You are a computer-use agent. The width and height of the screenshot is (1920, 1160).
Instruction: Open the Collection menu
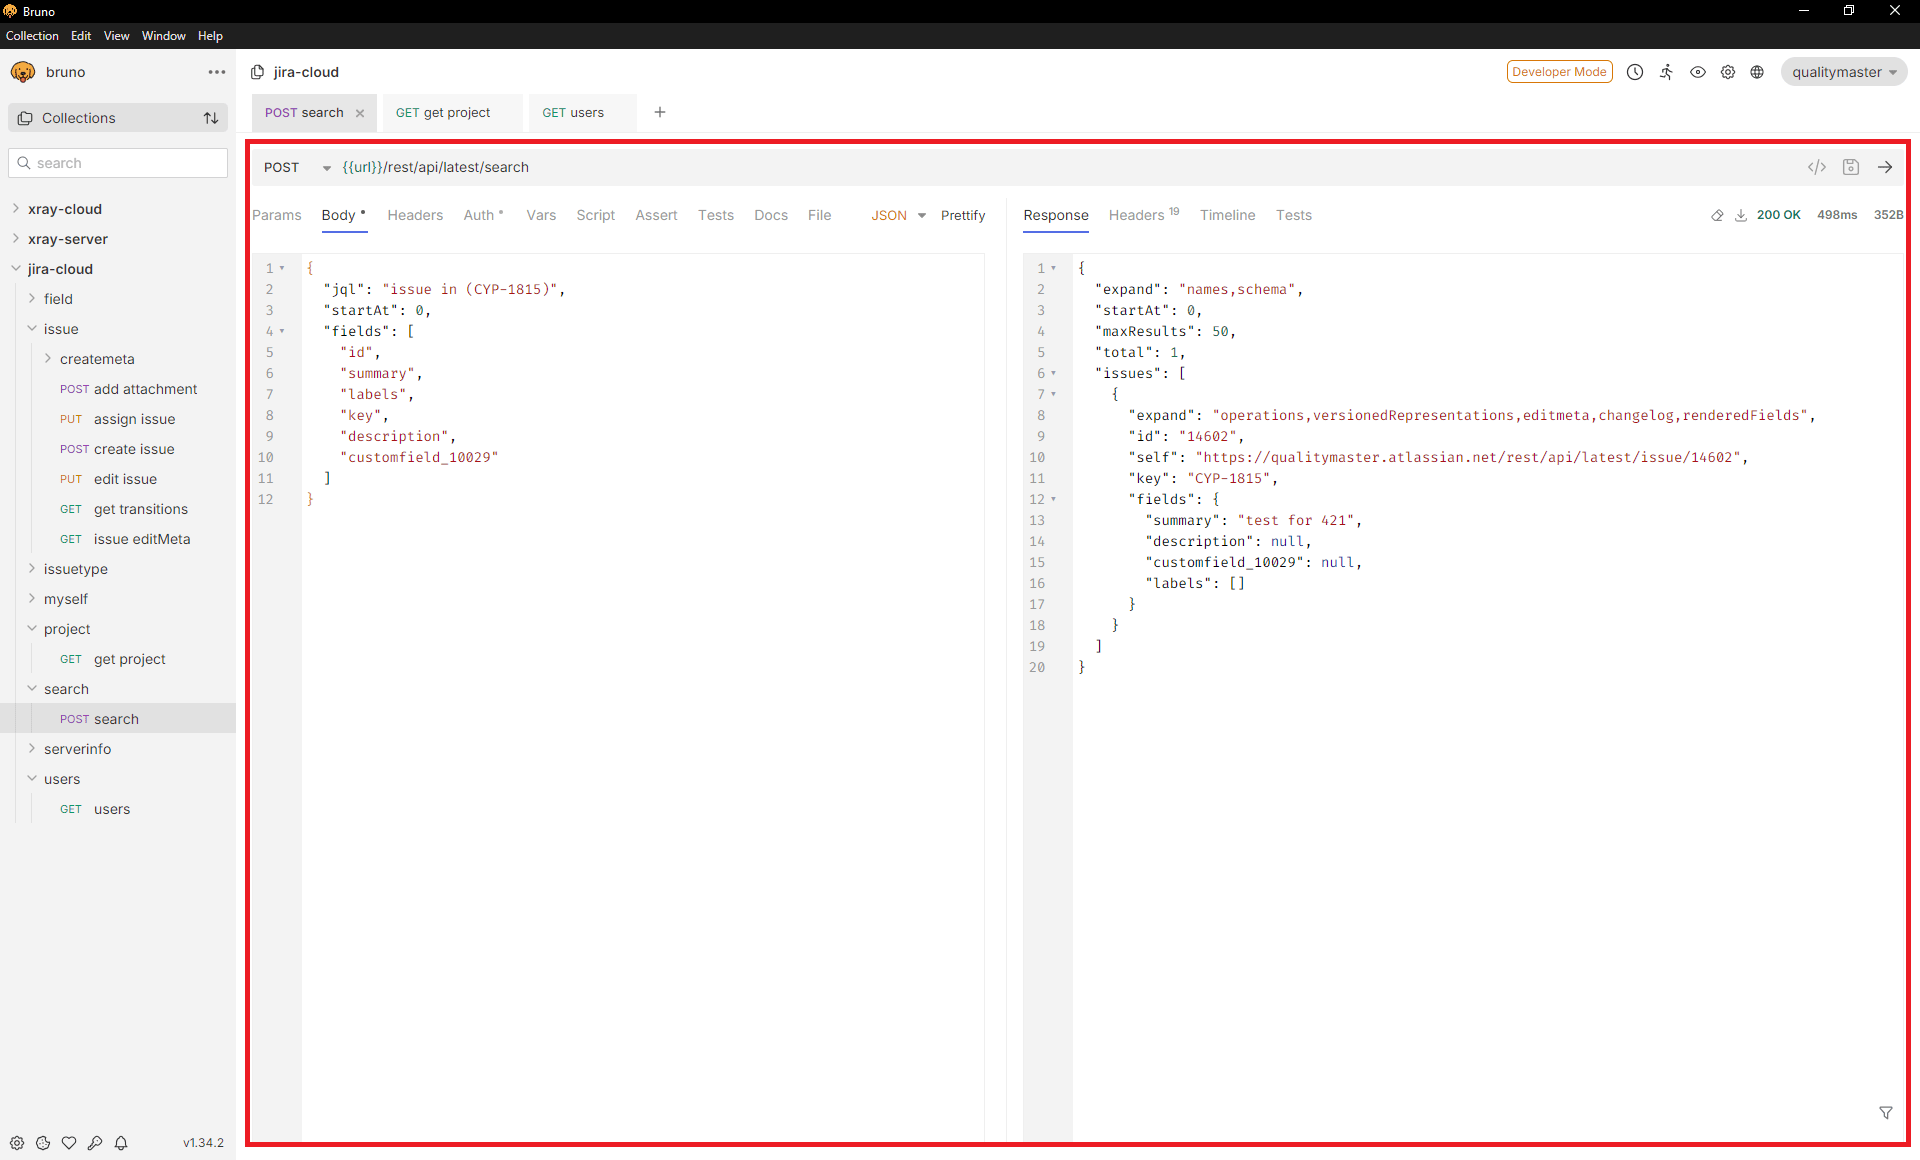32,35
